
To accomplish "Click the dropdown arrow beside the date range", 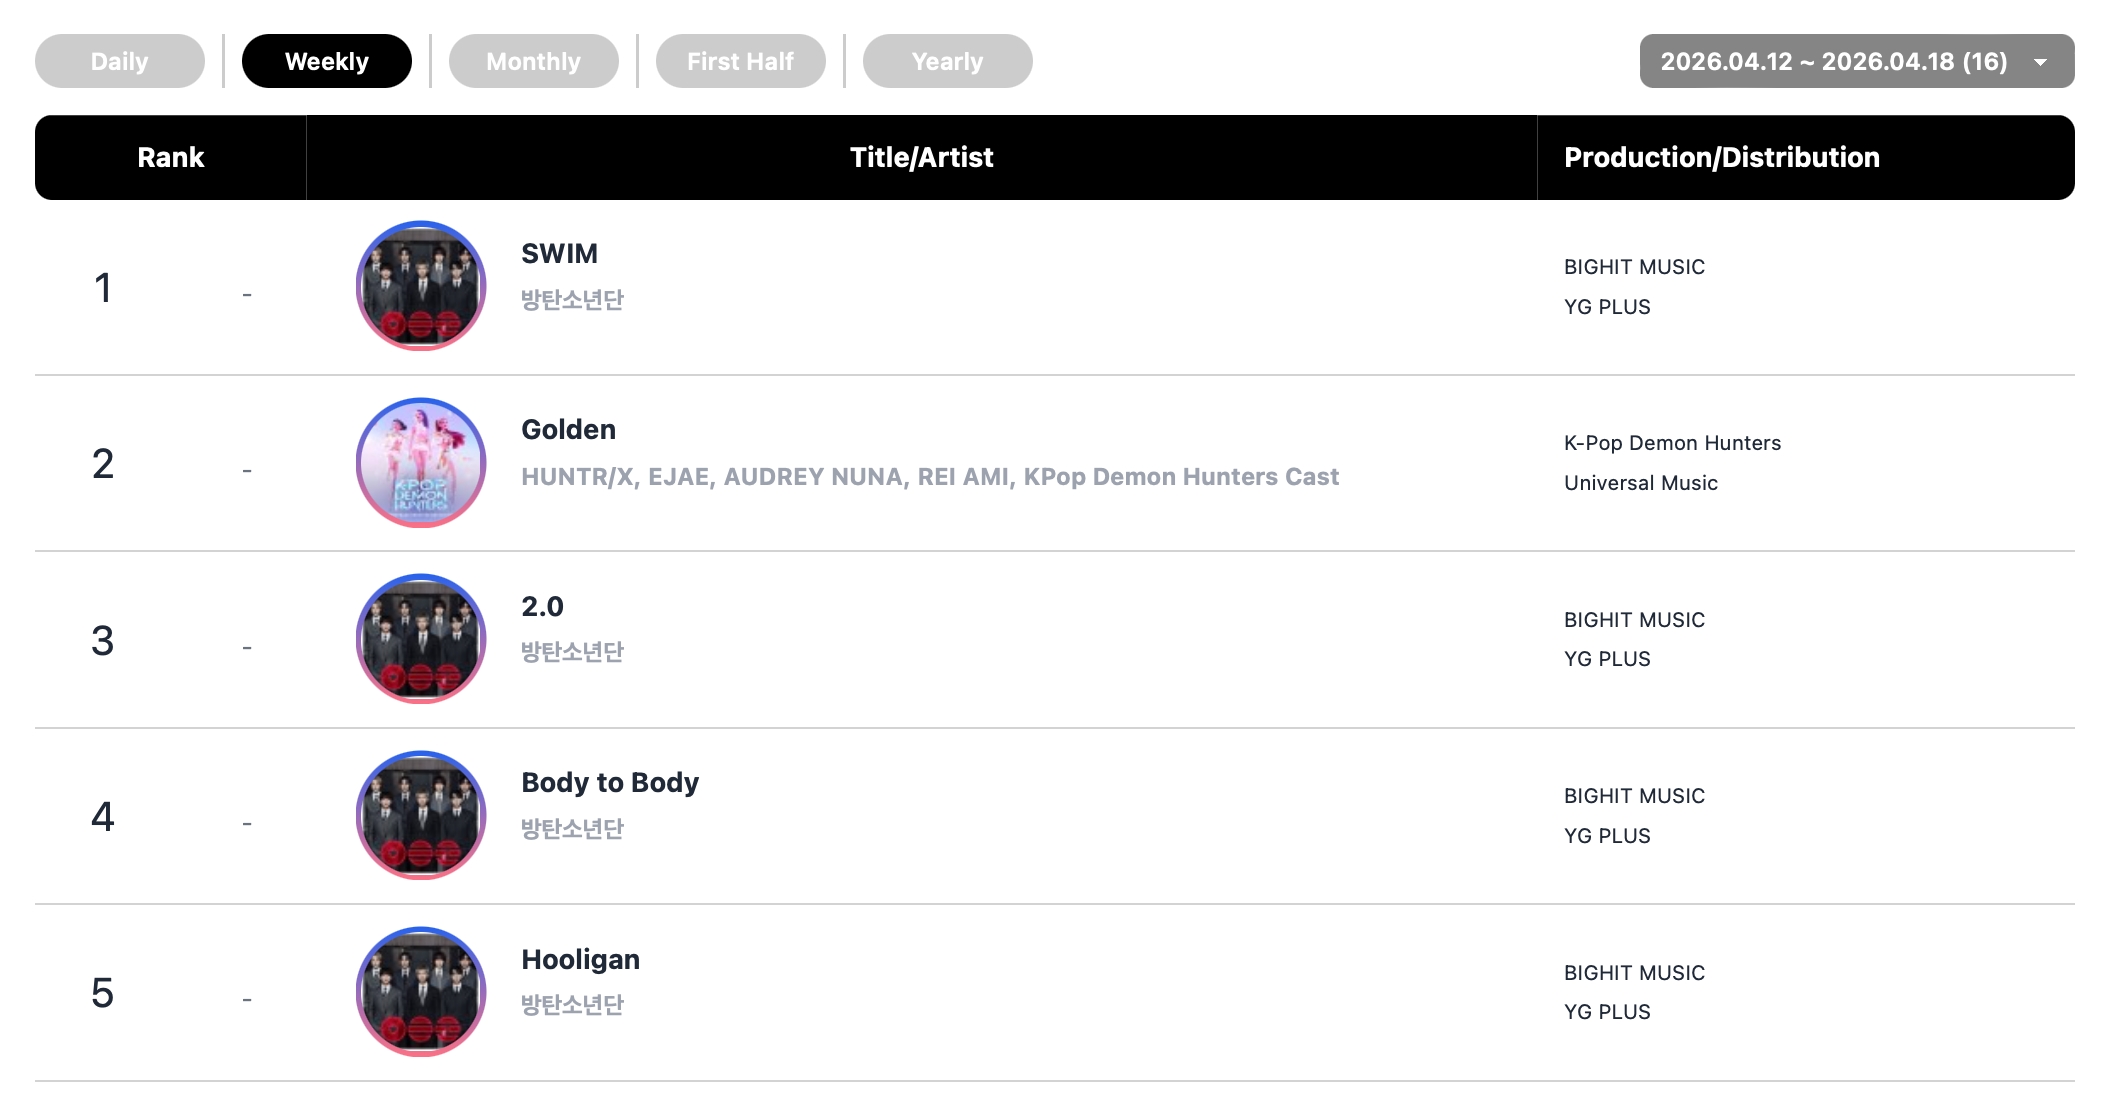I will click(x=2040, y=62).
